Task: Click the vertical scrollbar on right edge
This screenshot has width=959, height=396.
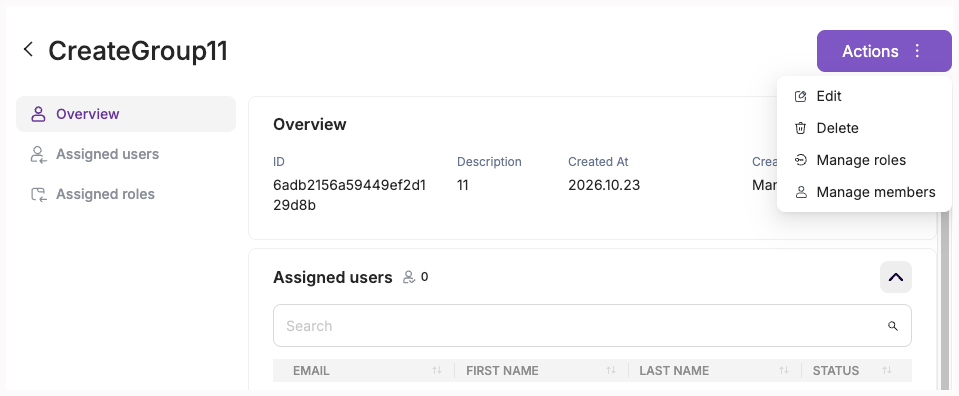Action: click(x=946, y=300)
